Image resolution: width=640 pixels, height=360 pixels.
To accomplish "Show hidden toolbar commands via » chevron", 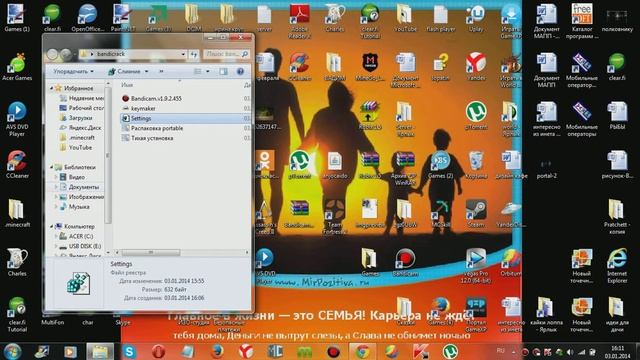I will [161, 71].
